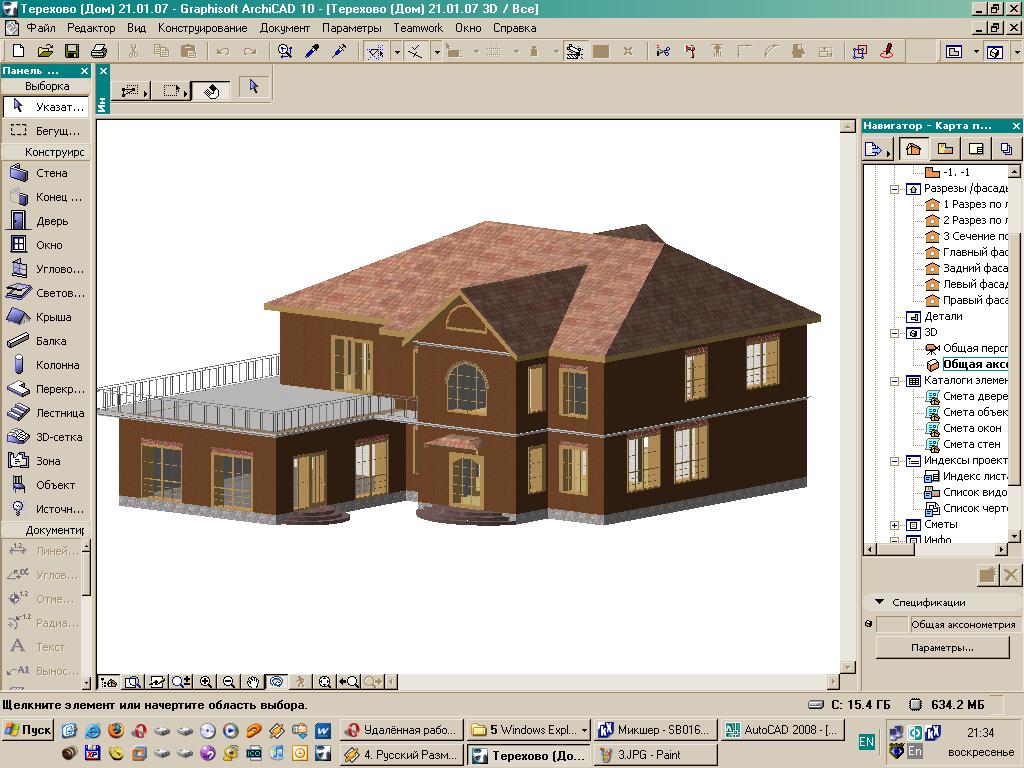Image resolution: width=1024 pixels, height=768 pixels.
Task: Click the Save diskette icon
Action: pyautogui.click(x=72, y=51)
